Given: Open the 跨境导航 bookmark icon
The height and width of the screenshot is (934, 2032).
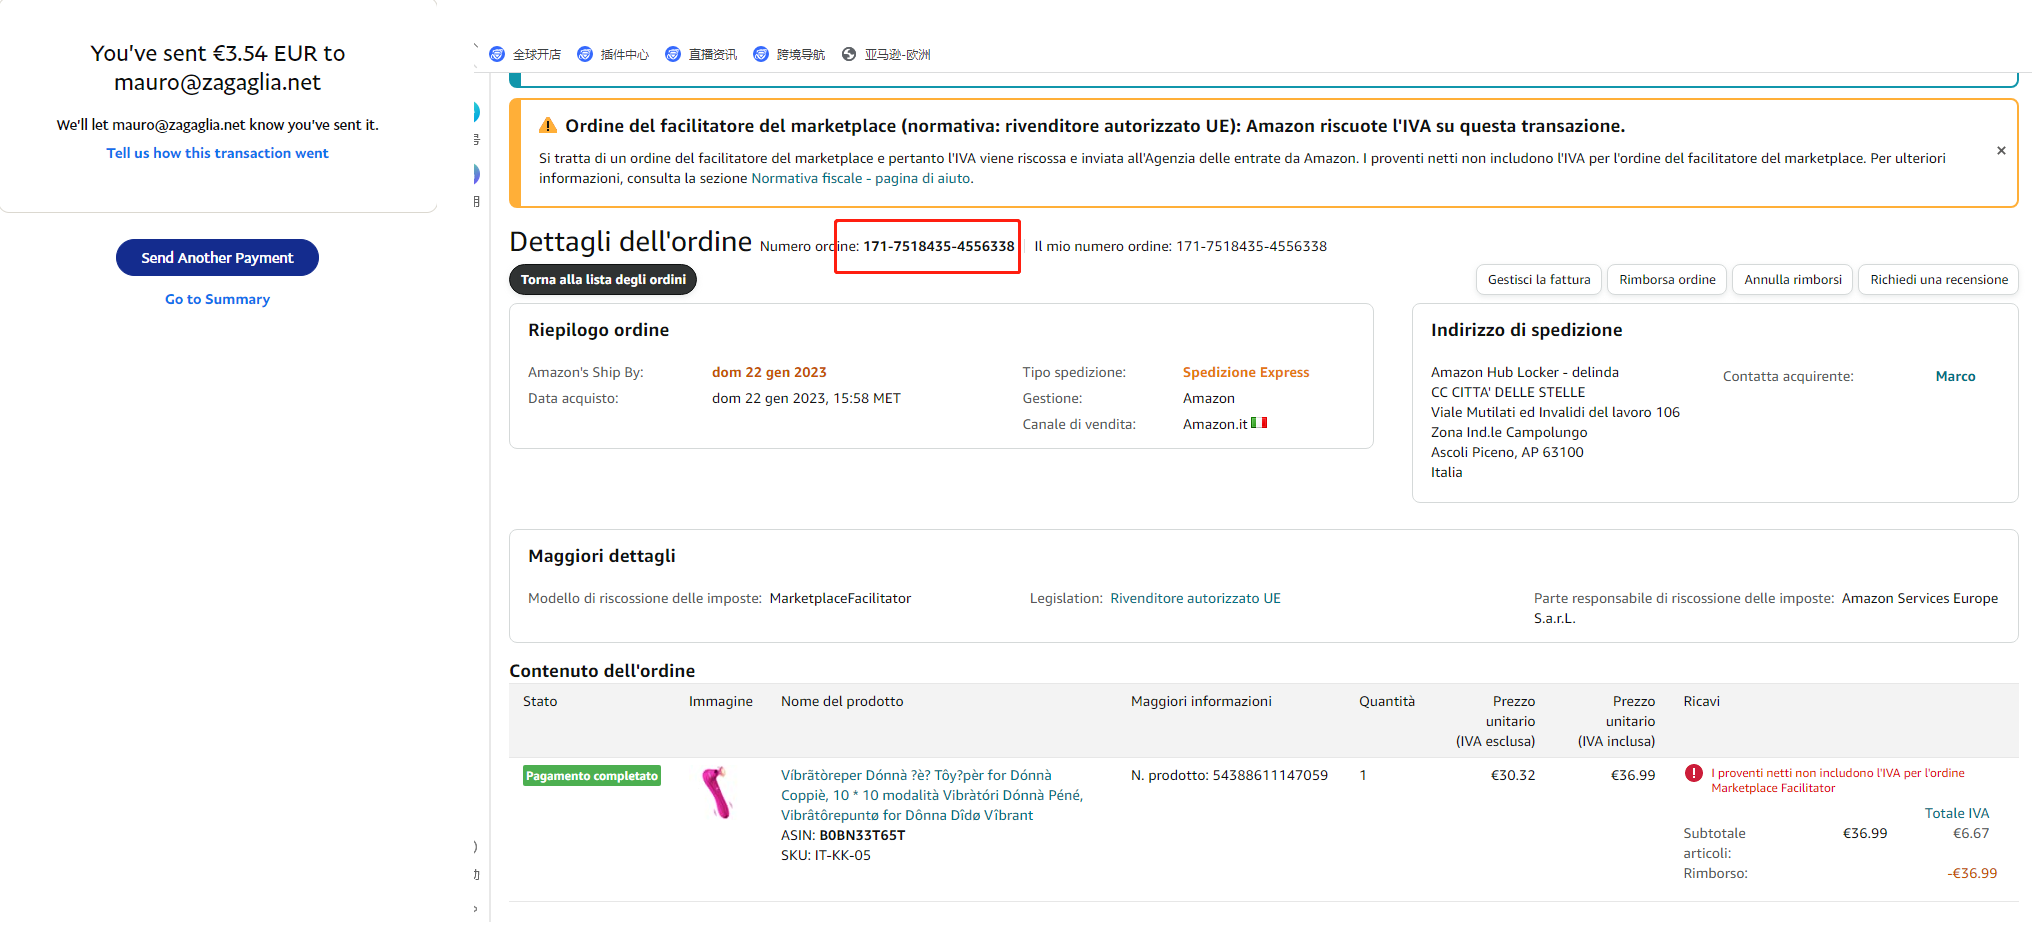Looking at the screenshot, I should 761,54.
